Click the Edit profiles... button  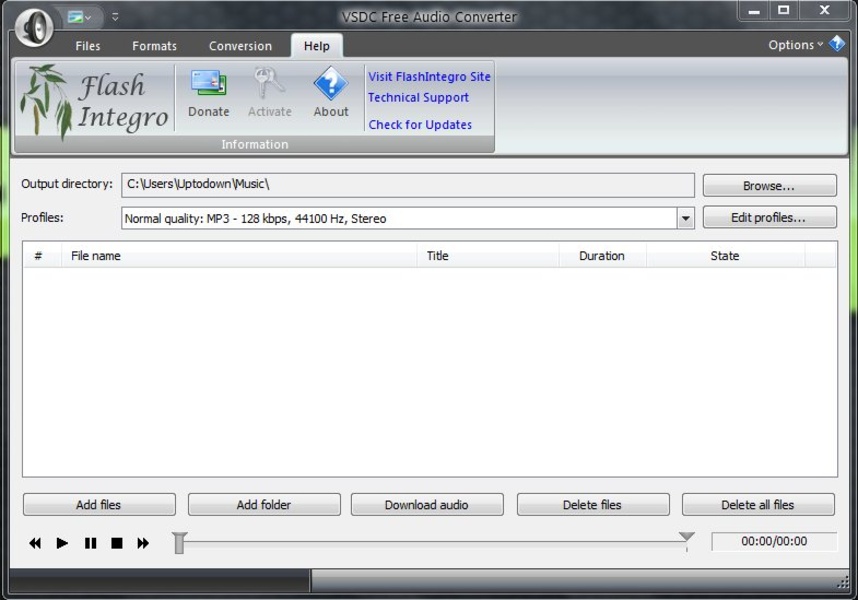(769, 217)
